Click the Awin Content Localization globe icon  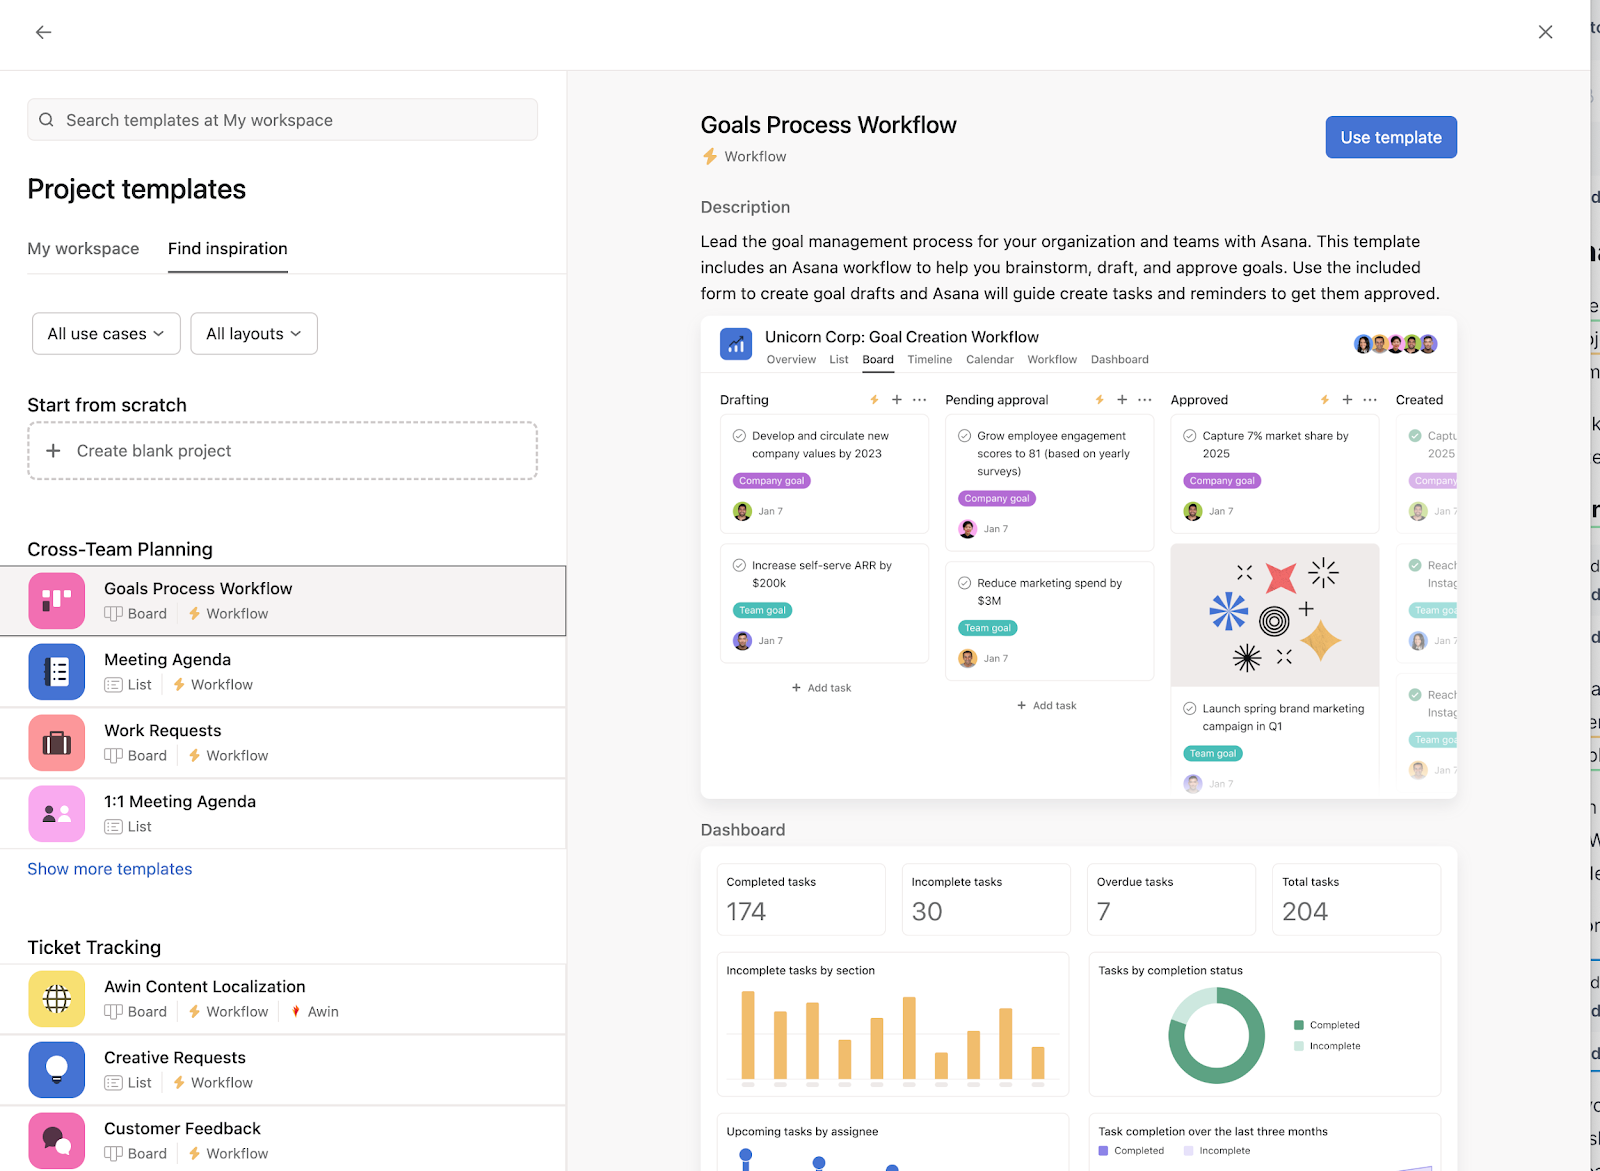(x=57, y=999)
